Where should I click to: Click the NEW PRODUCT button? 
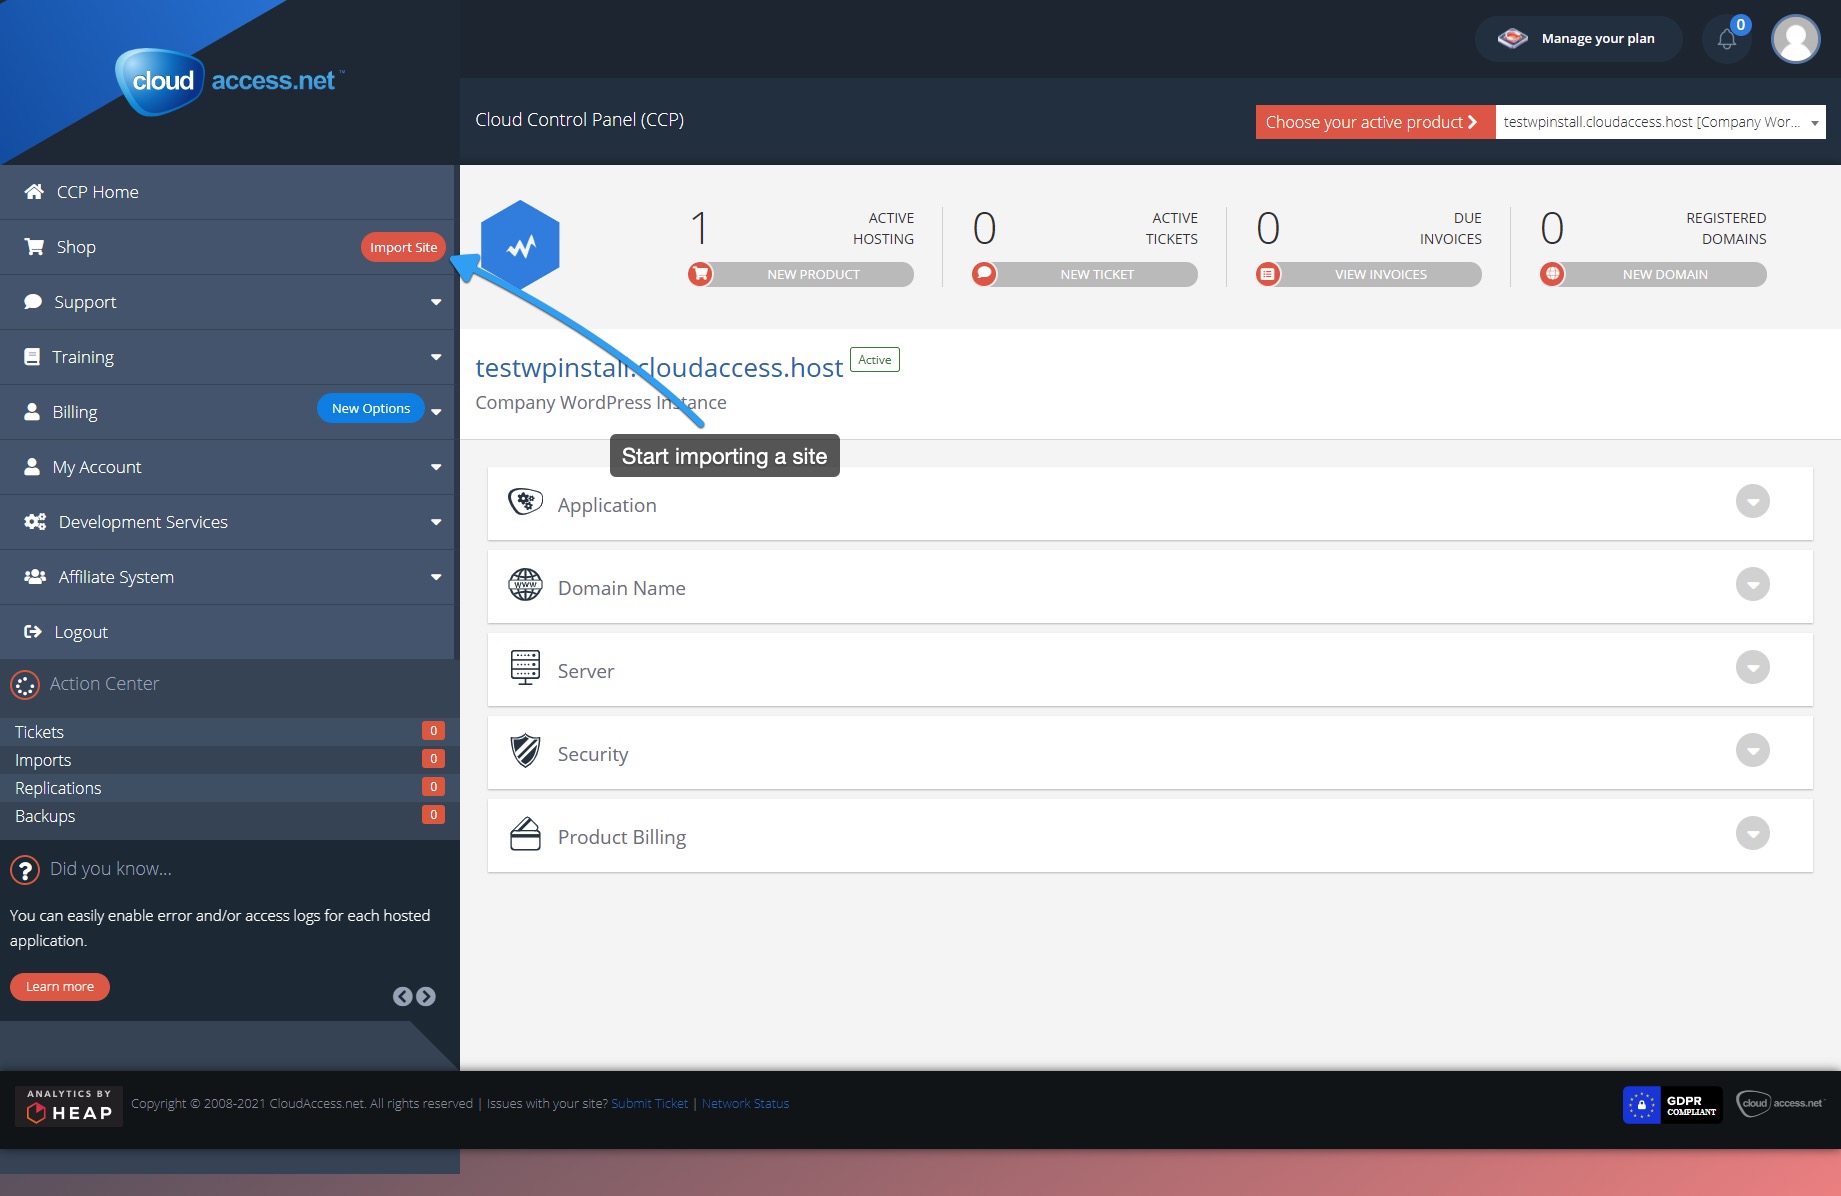pos(813,274)
